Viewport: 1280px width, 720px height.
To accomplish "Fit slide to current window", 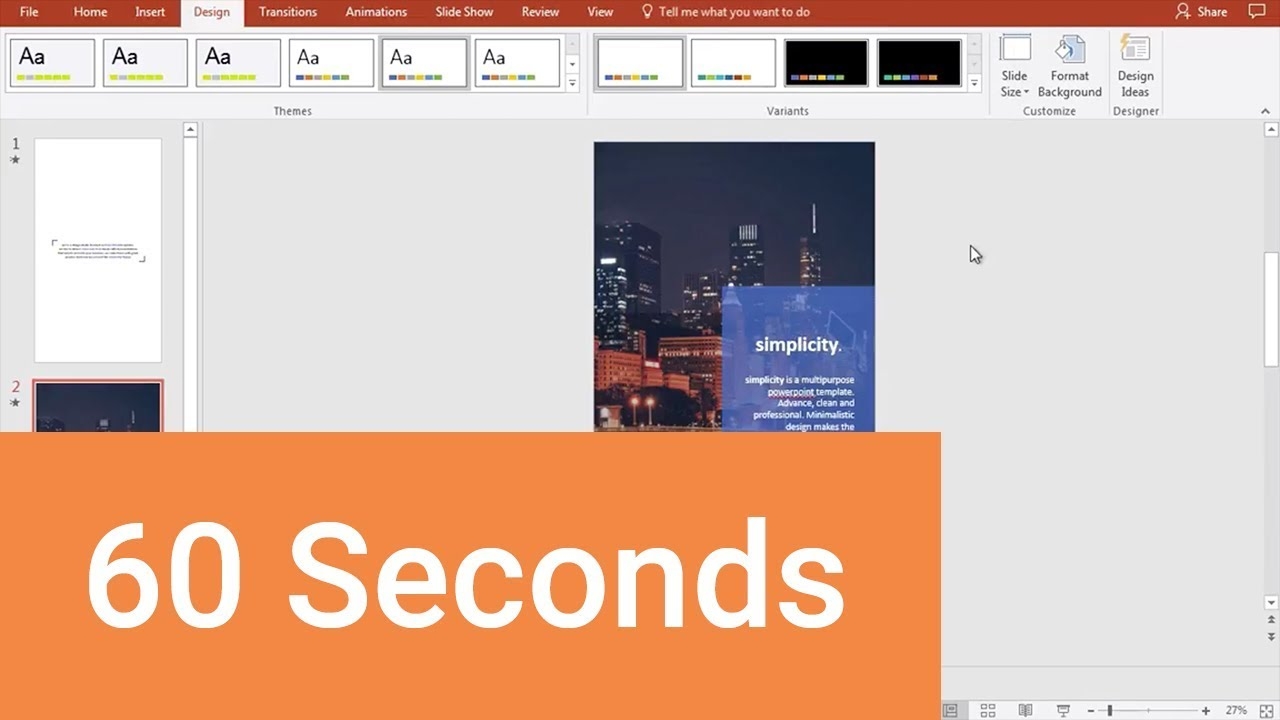I will click(x=1267, y=710).
